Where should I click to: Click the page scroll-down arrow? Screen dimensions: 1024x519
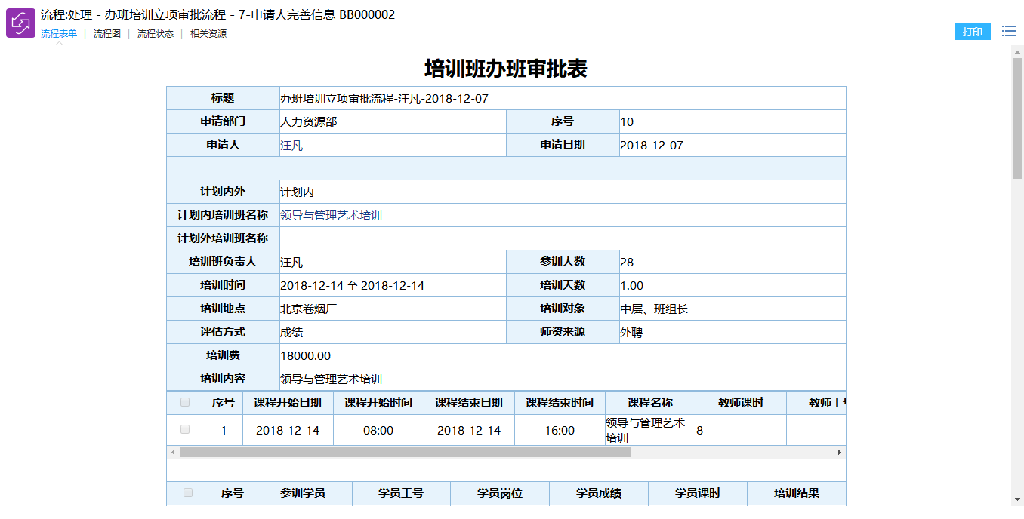click(x=1017, y=499)
